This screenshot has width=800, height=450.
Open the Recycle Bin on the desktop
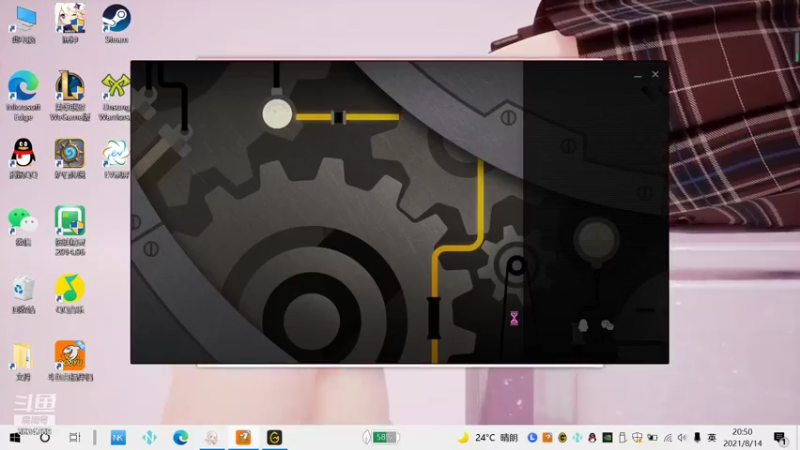(x=23, y=294)
